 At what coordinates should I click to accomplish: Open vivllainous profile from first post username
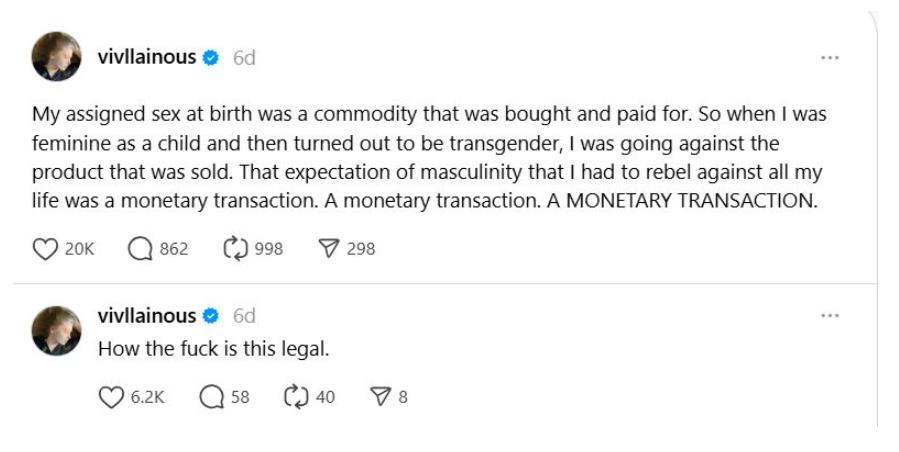click(x=146, y=58)
